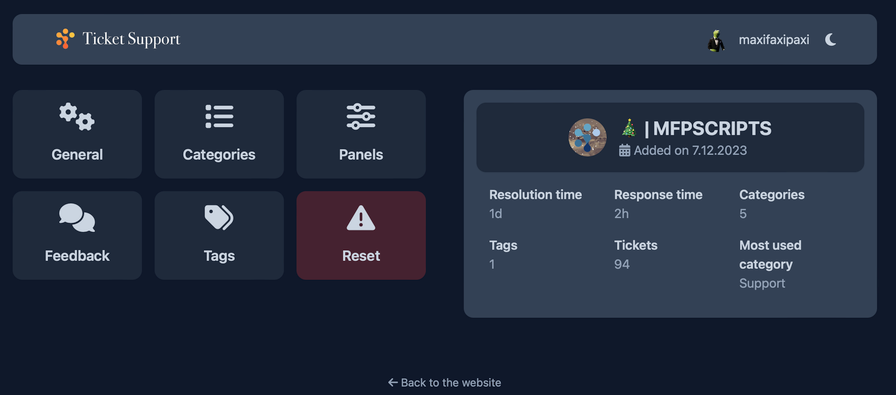
Task: Open the Categories list icon
Action: click(219, 117)
